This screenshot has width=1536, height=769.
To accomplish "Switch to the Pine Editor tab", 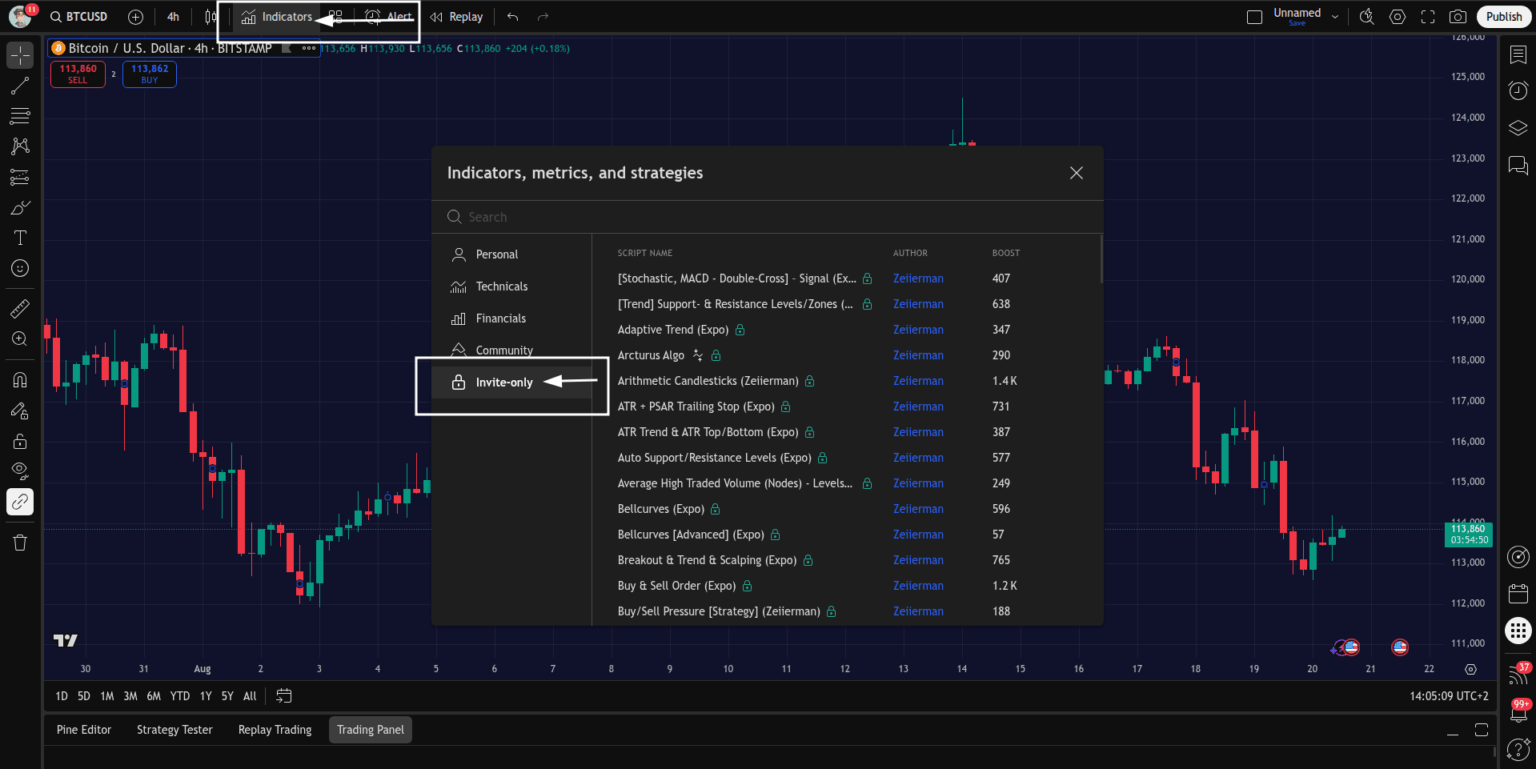I will click(x=84, y=730).
